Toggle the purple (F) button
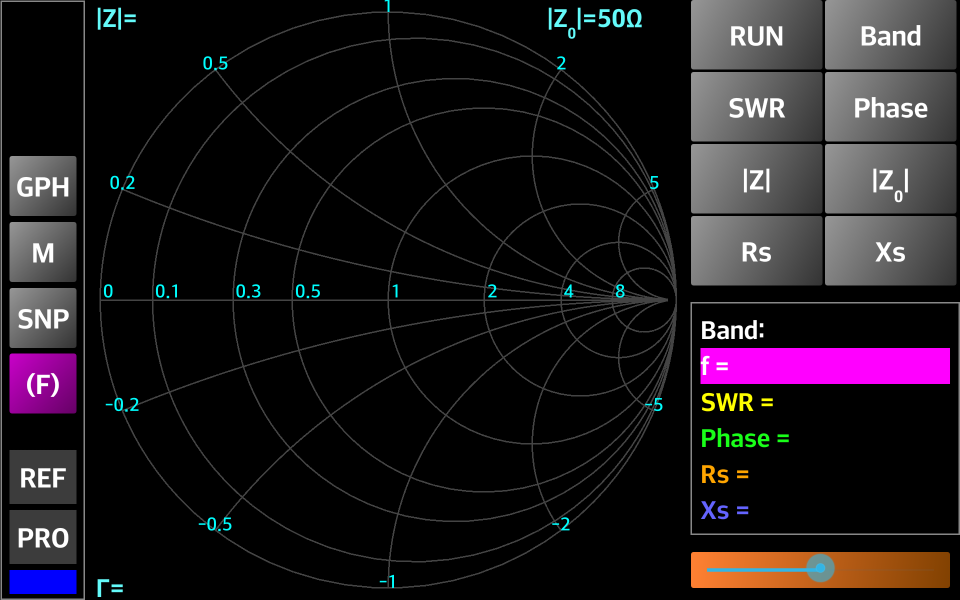960x600 pixels. point(43,384)
